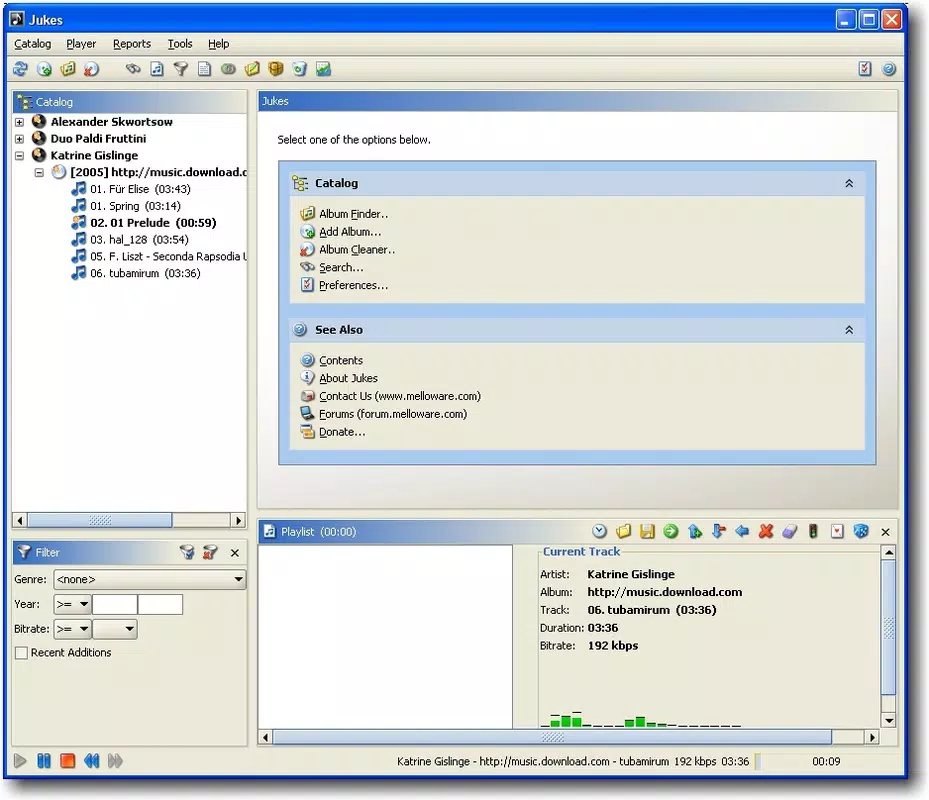Image resolution: width=929 pixels, height=800 pixels.
Task: Expand the Duo Paldi Fruttini artist node
Action: pos(20,139)
